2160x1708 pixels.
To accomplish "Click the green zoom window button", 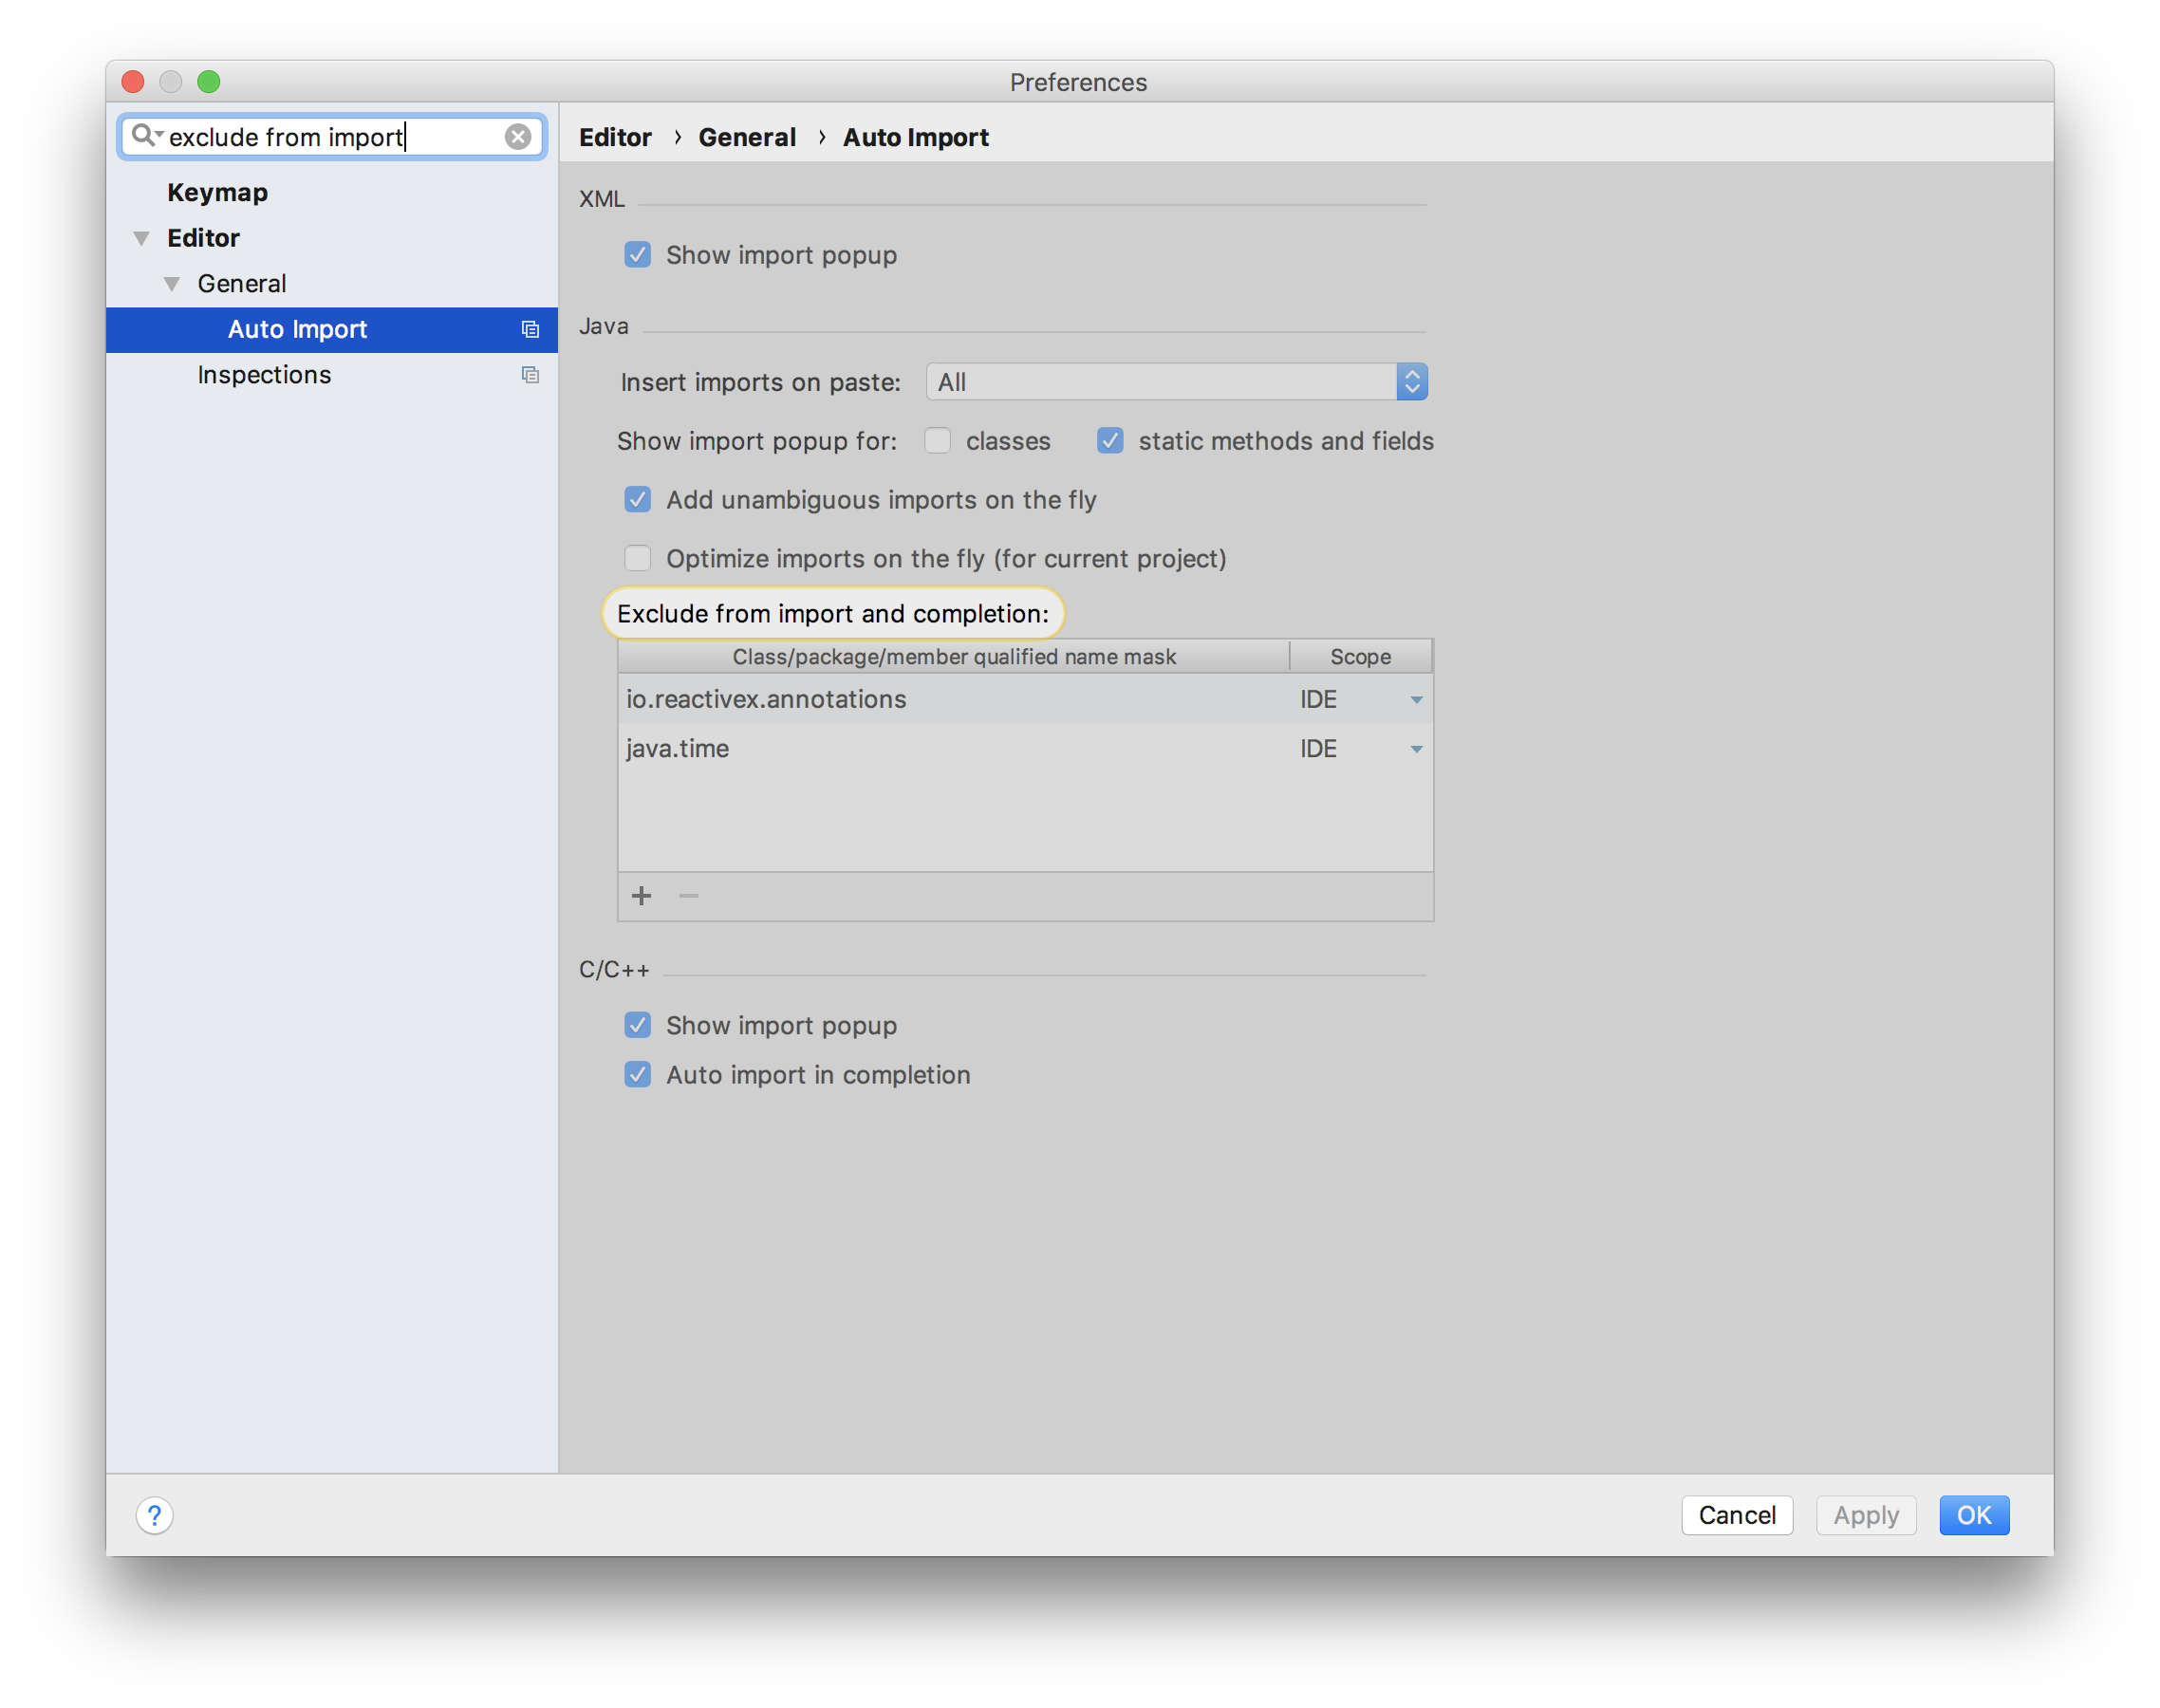I will click(208, 82).
